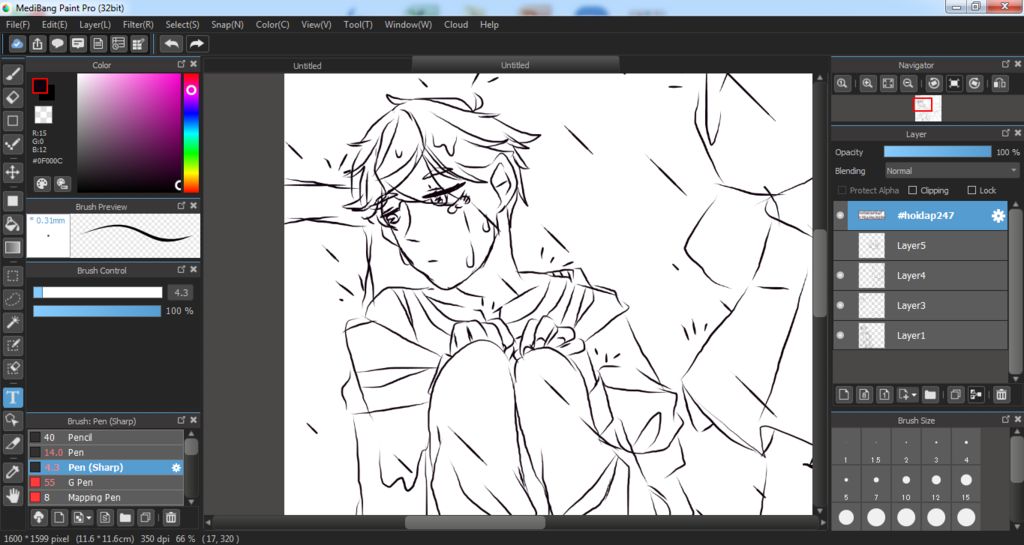1024x545 pixels.
Task: Click Navigator fit-to-screen icon
Action: 888,84
